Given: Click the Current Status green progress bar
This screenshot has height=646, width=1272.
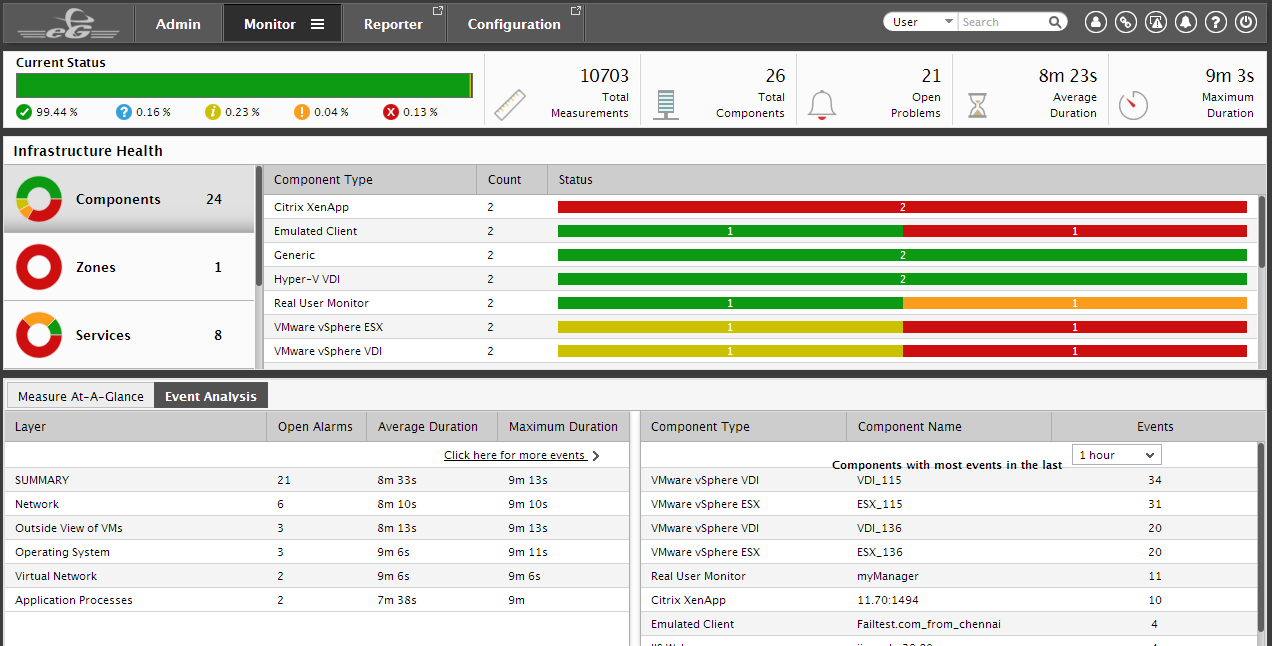Looking at the screenshot, I should pyautogui.click(x=244, y=85).
